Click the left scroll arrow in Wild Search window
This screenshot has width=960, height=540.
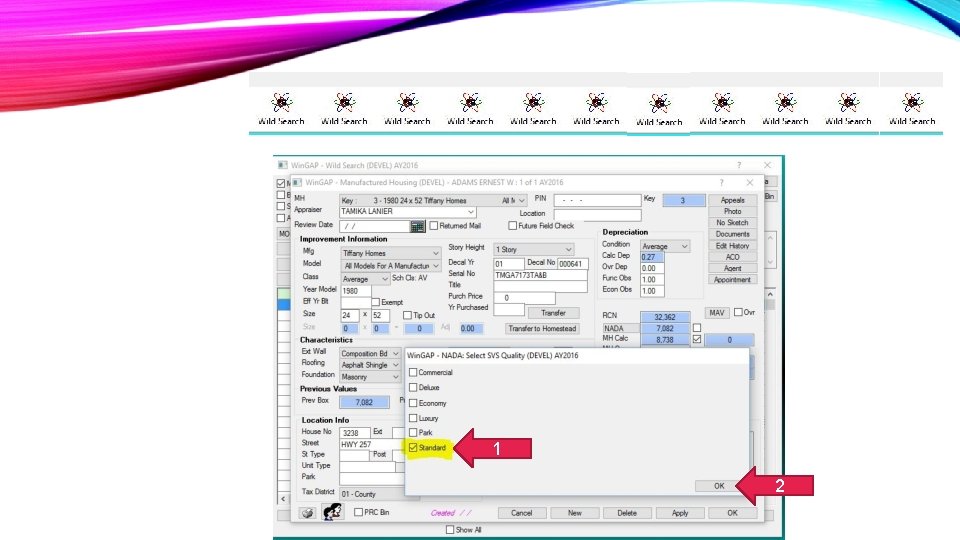point(283,499)
